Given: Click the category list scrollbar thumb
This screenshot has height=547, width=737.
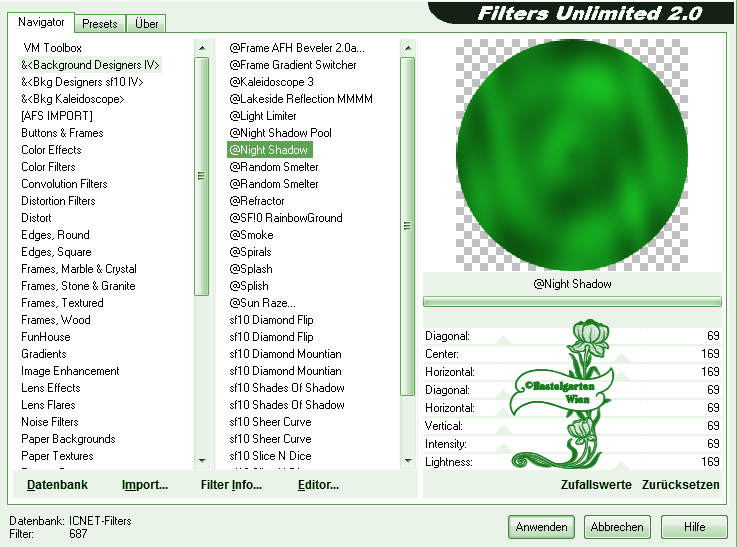Looking at the screenshot, I should [202, 176].
